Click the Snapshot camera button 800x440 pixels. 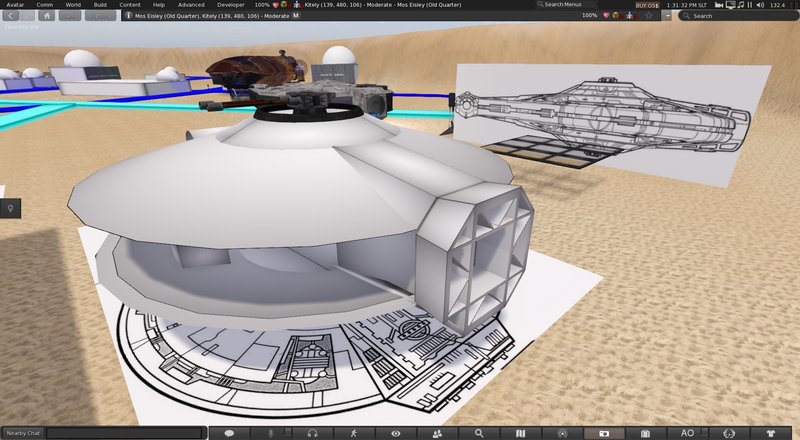coord(604,433)
